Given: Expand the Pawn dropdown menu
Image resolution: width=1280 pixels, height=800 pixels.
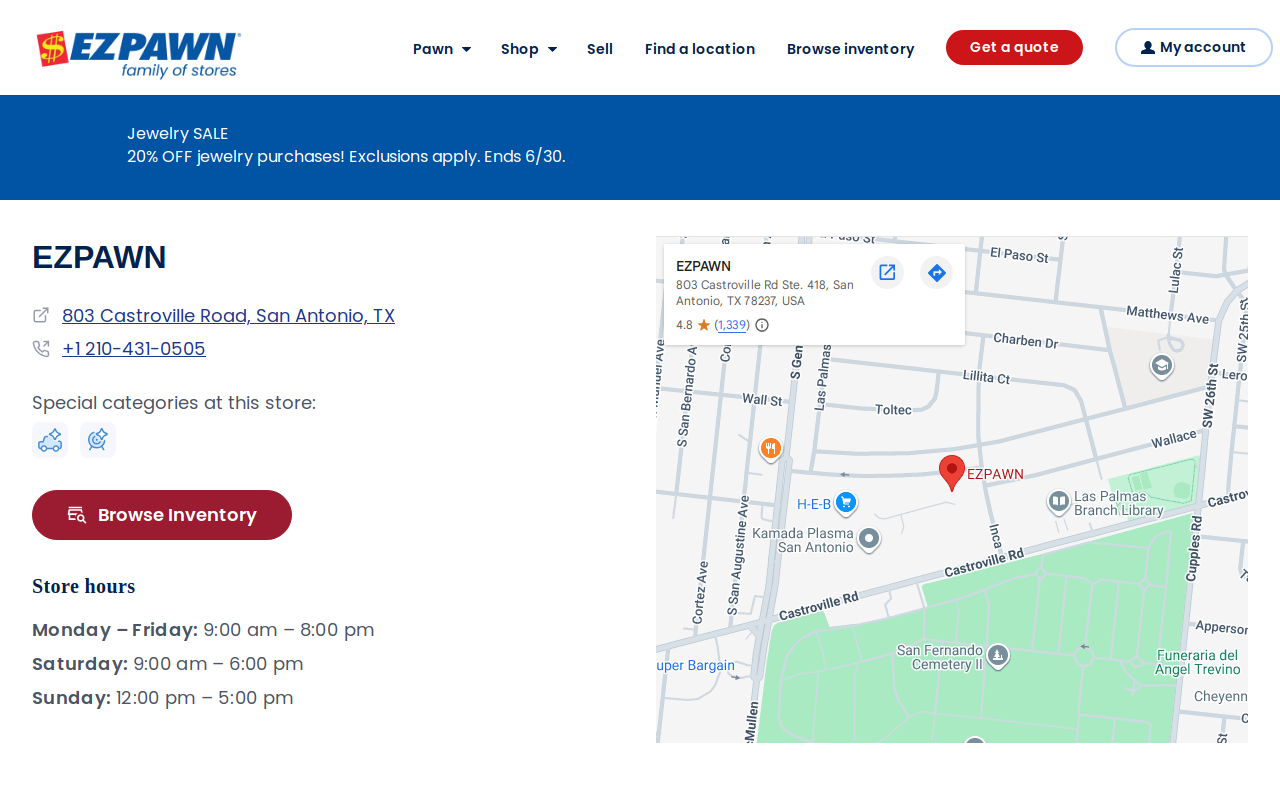Looking at the screenshot, I should (x=442, y=49).
